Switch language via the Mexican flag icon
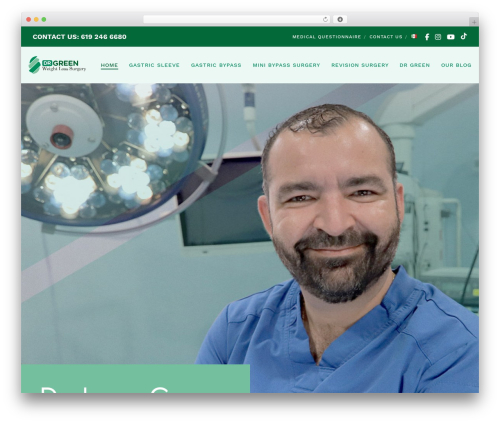Screen dimensions: 500x423 pyautogui.click(x=414, y=36)
